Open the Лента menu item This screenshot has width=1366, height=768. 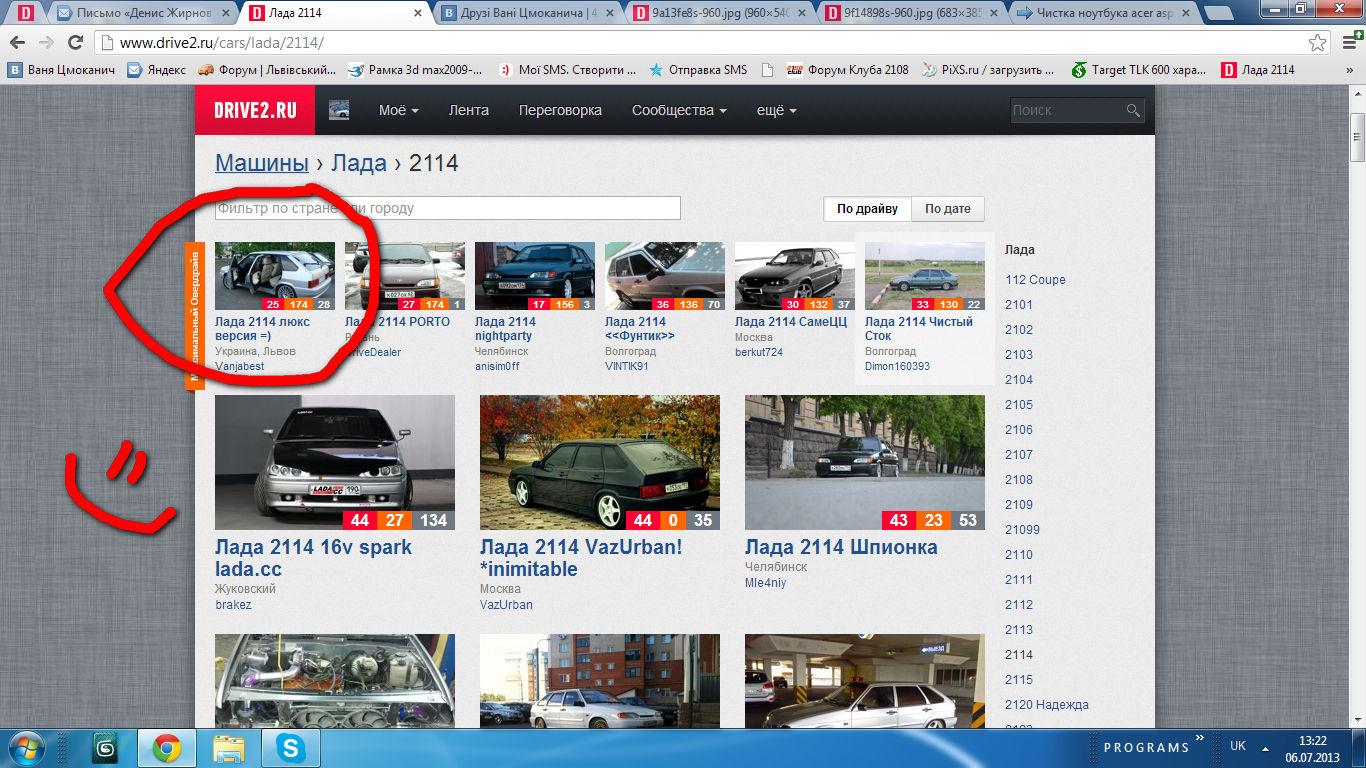469,110
